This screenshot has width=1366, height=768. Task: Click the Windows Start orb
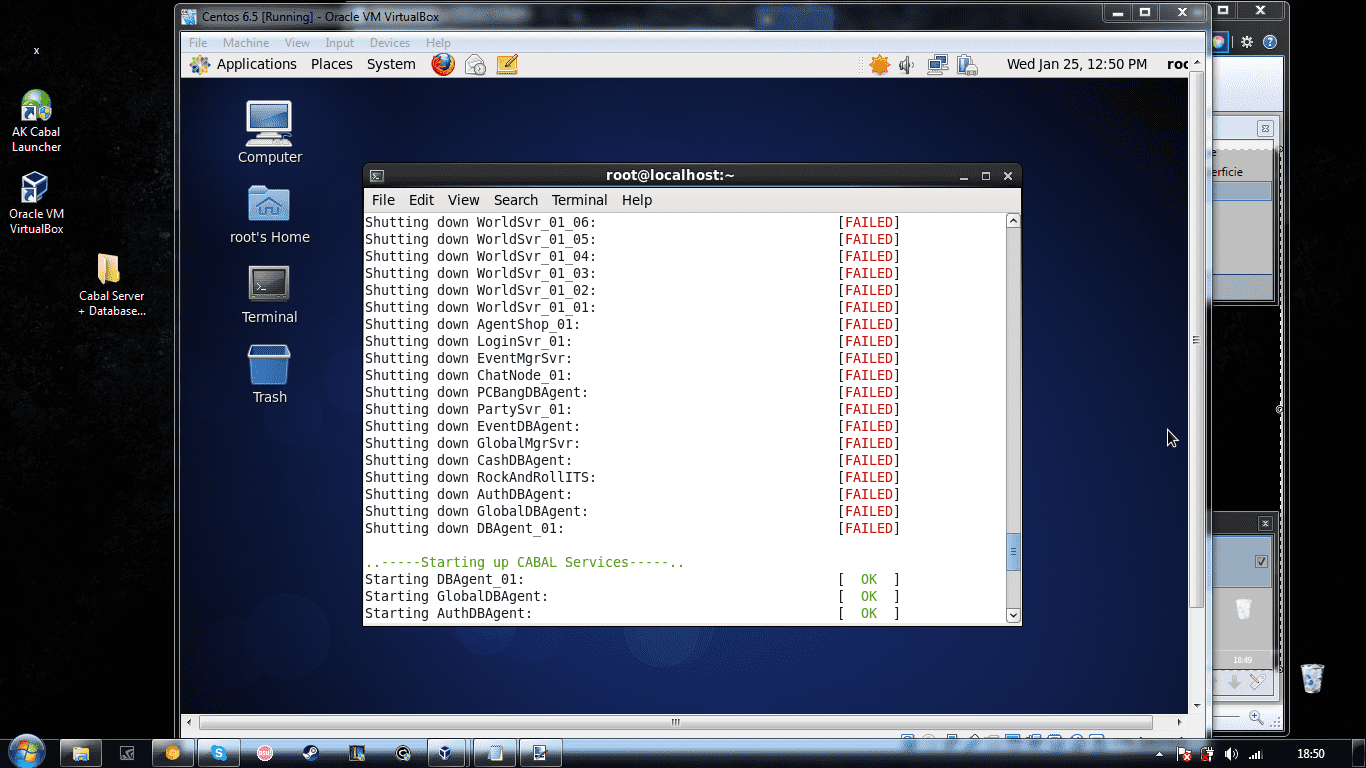[25, 752]
